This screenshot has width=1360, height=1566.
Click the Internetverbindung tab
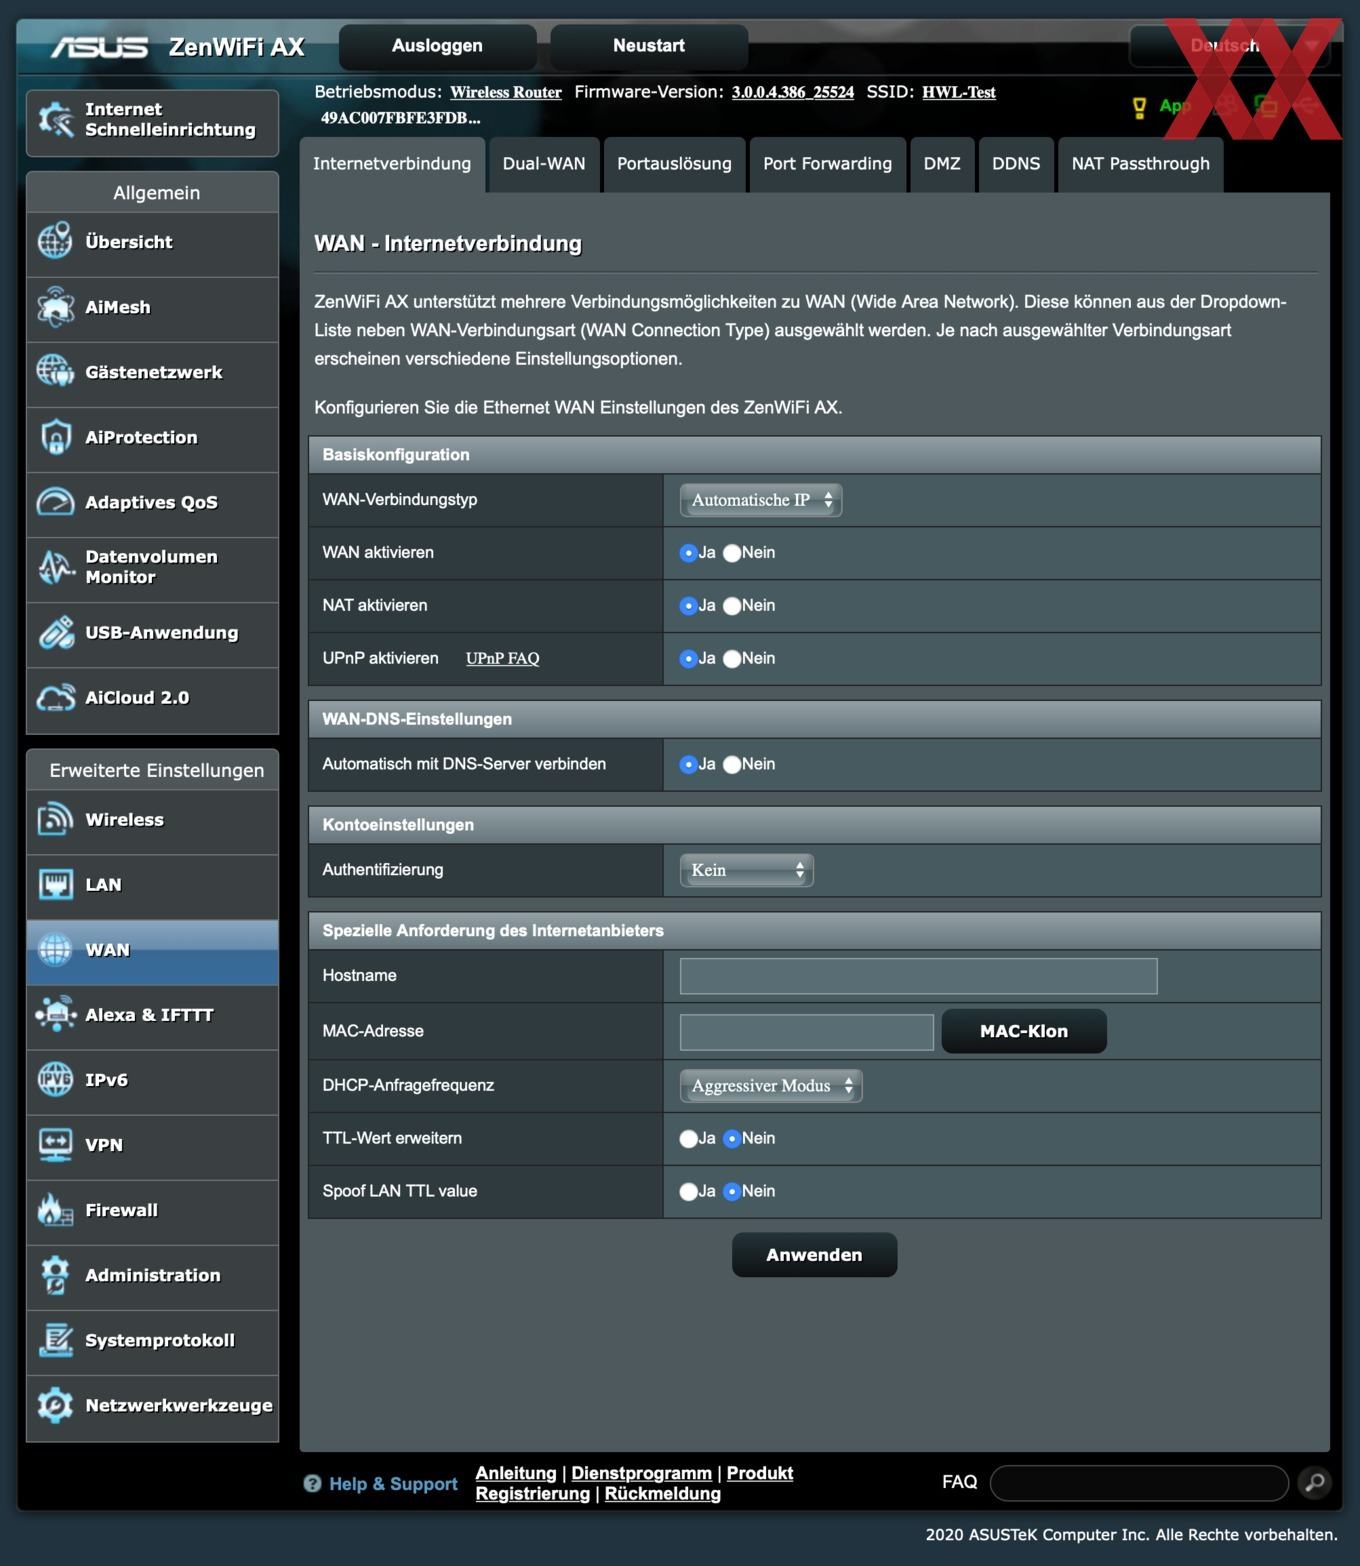coord(392,164)
